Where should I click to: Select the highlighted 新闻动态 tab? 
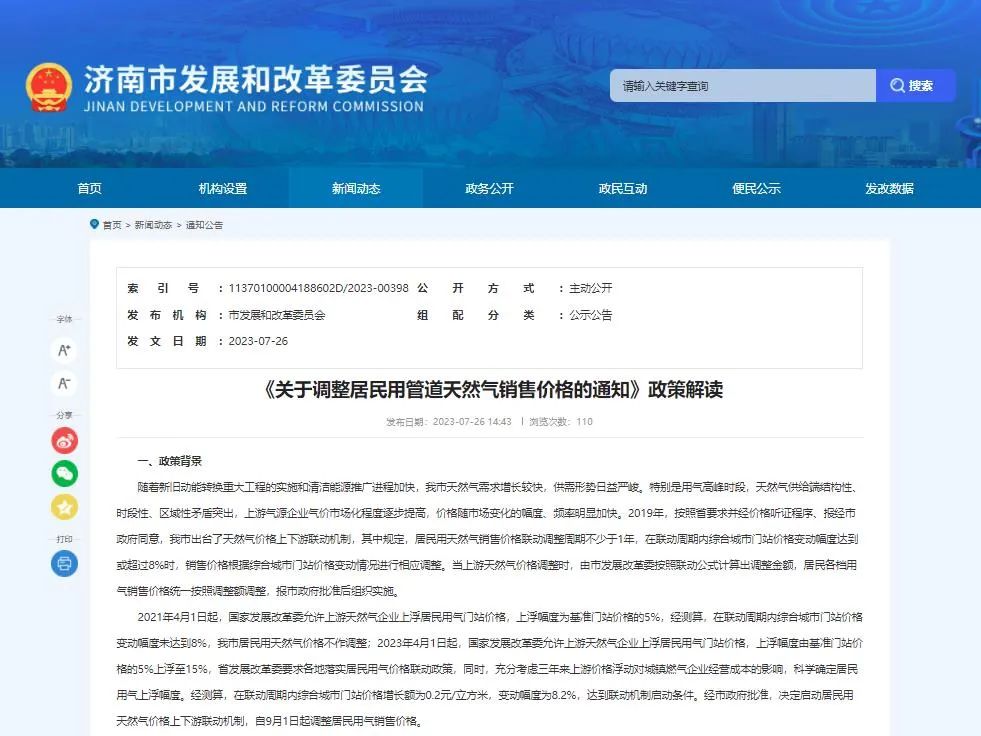tap(355, 188)
